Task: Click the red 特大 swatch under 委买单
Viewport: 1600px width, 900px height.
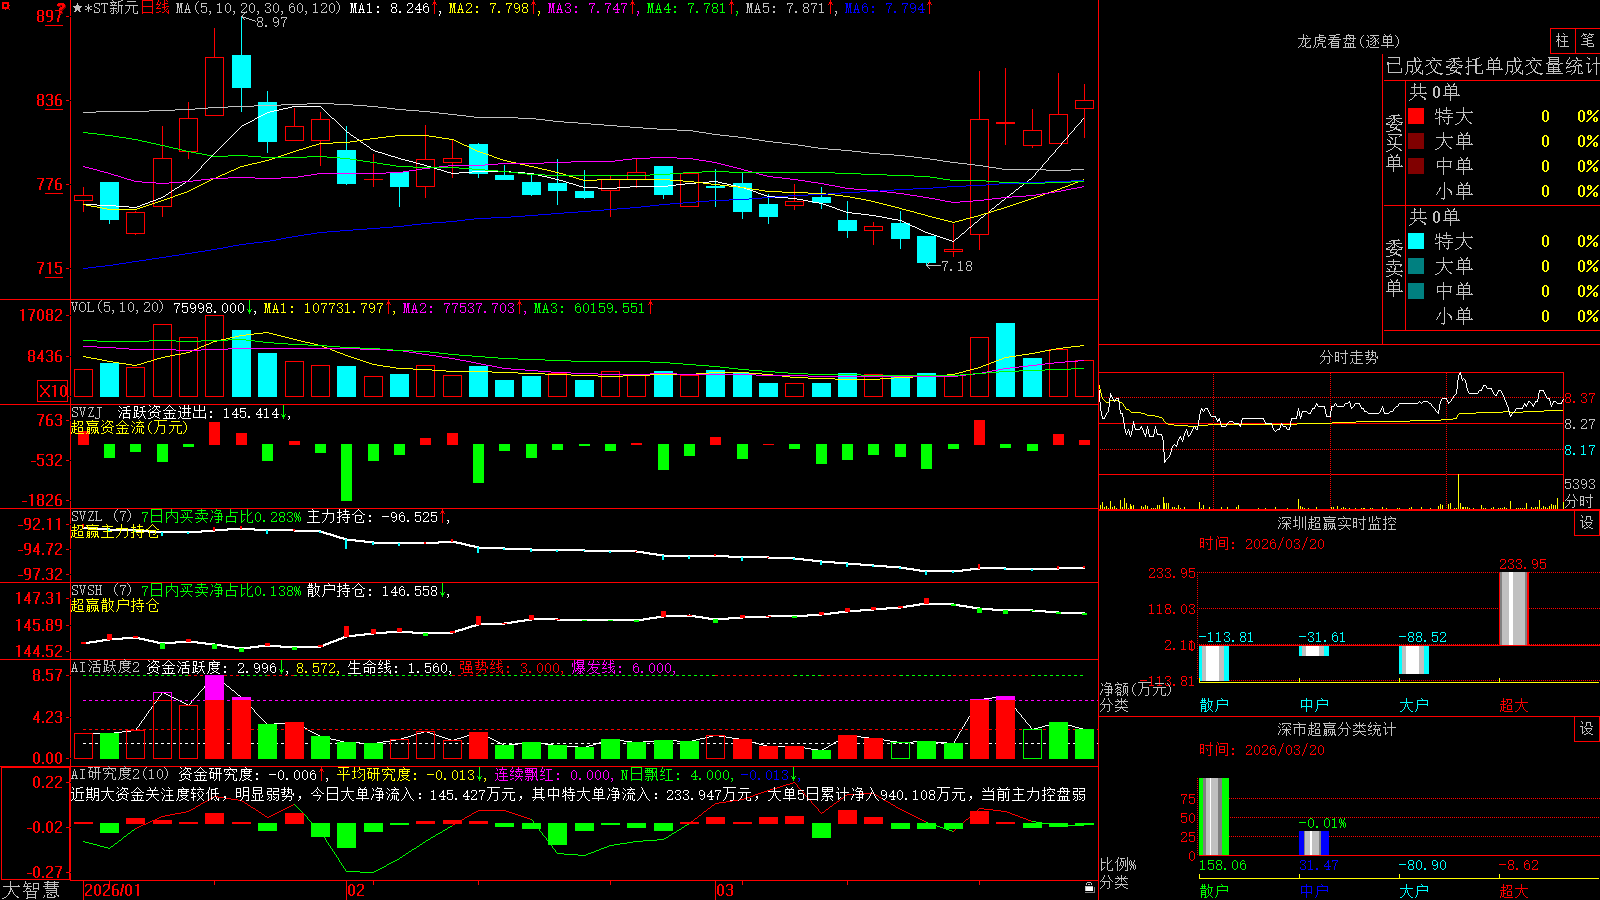Action: click(1416, 117)
